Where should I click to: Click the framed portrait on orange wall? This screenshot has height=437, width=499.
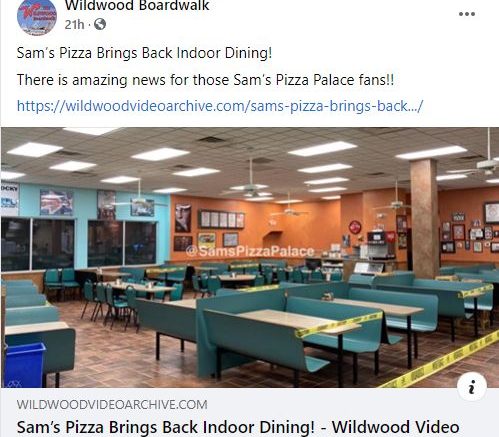(183, 218)
